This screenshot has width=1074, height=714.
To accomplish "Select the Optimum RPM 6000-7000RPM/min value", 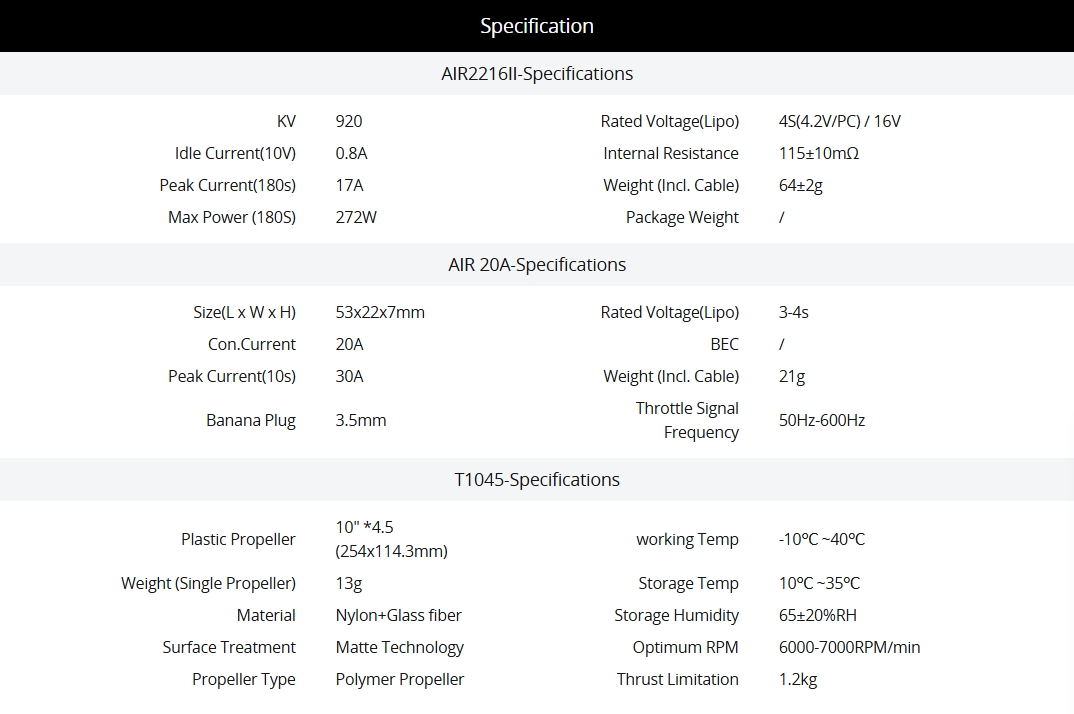I will [849, 647].
